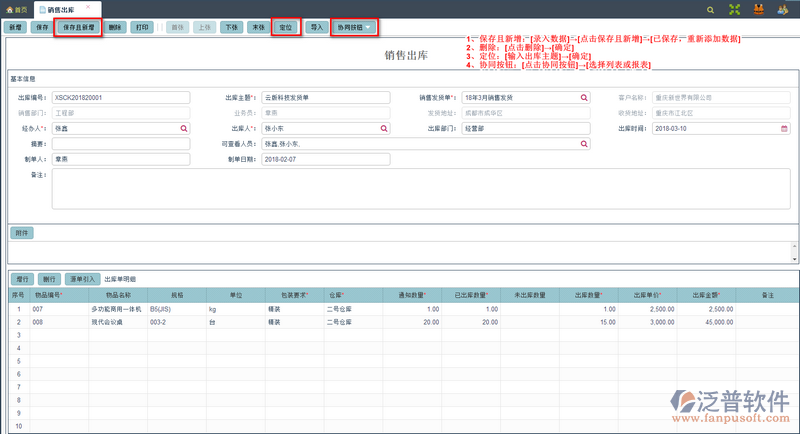Click 保存且新增 to save and add
The height and width of the screenshot is (434, 800).
(x=79, y=28)
